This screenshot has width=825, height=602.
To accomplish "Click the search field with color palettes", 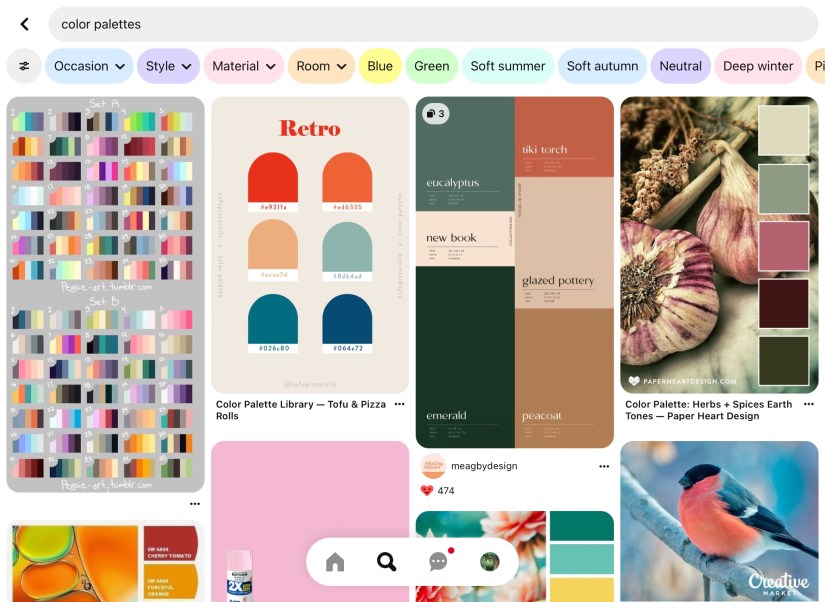I will click(430, 24).
